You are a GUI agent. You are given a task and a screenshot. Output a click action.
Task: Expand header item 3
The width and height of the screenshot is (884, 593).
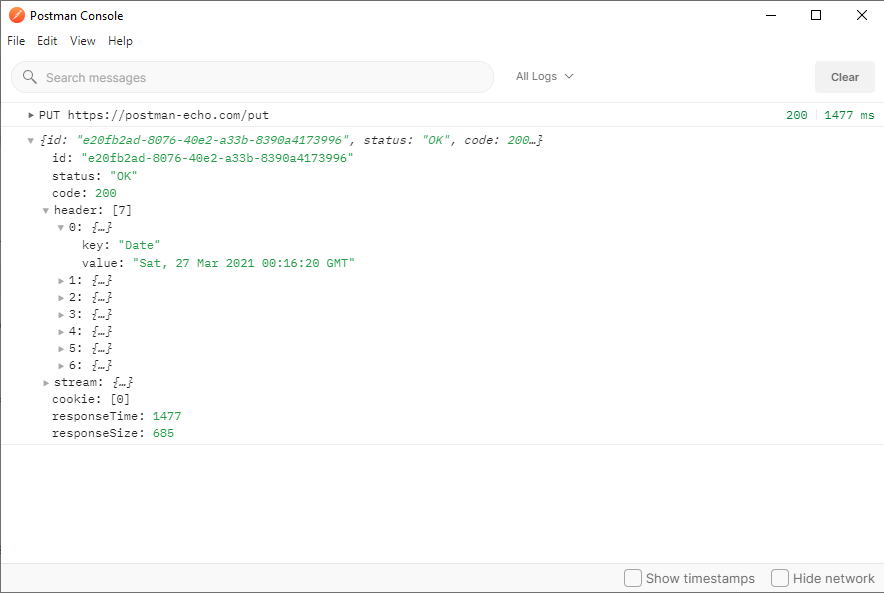tap(61, 314)
